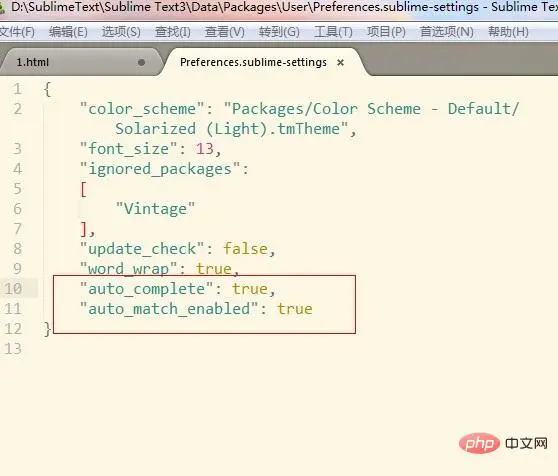The width and height of the screenshot is (558, 476).
Task: Open the 帮助(H) menu
Action: pyautogui.click(x=509, y=32)
